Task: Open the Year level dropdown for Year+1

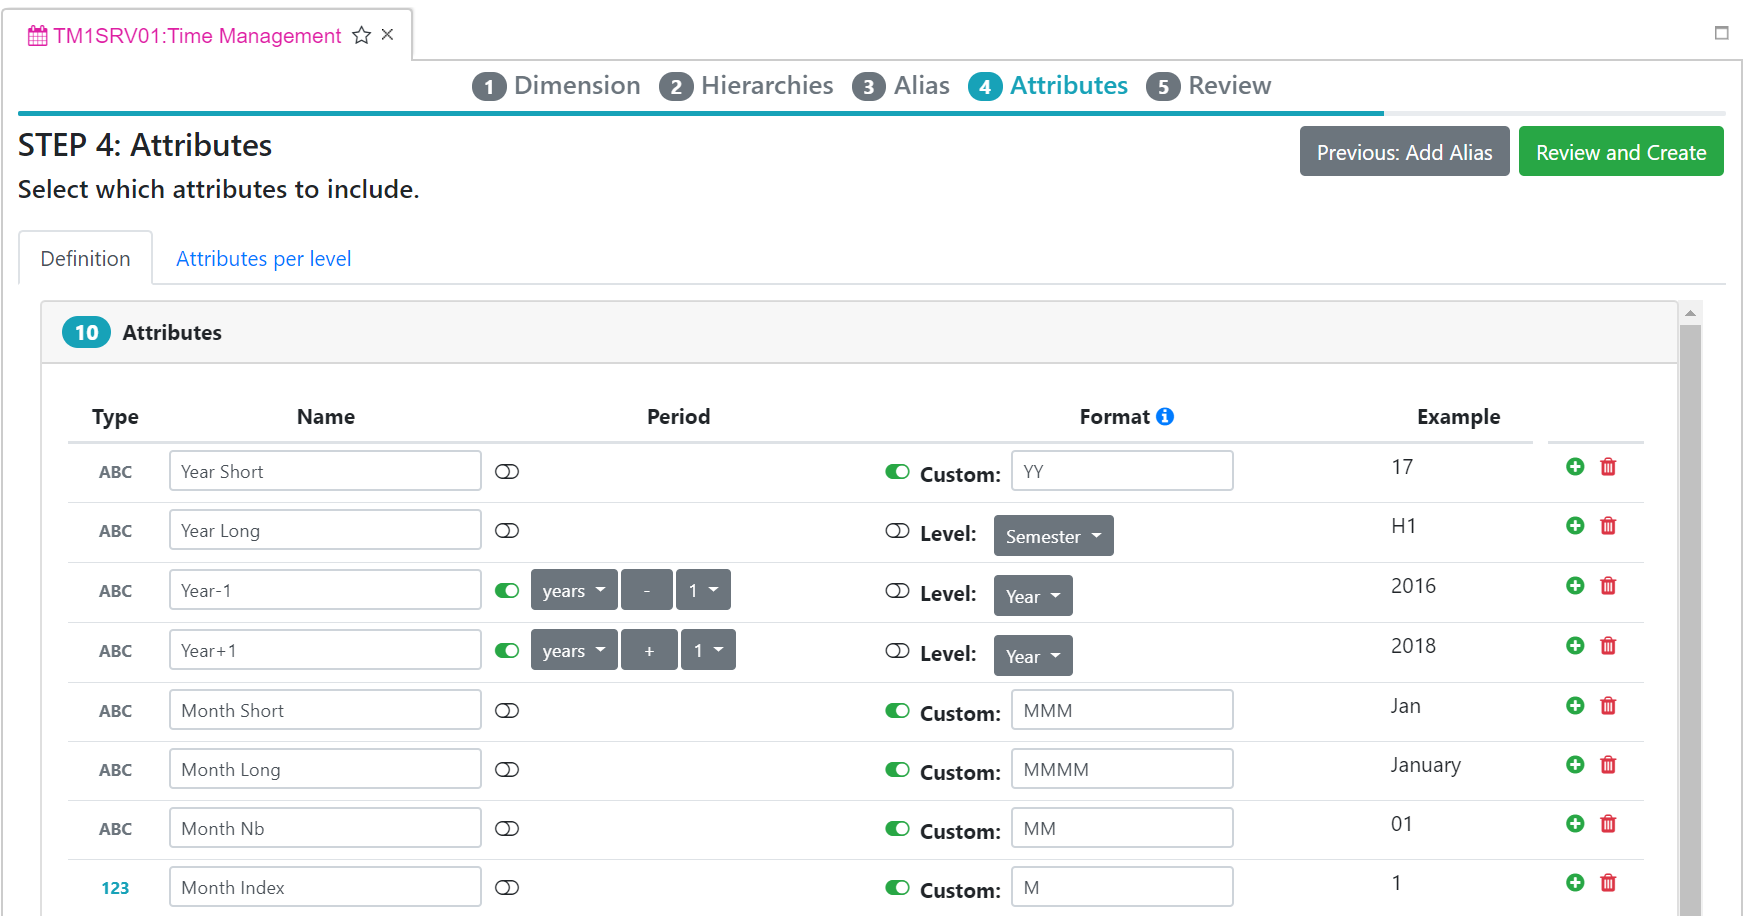Action: [1033, 656]
